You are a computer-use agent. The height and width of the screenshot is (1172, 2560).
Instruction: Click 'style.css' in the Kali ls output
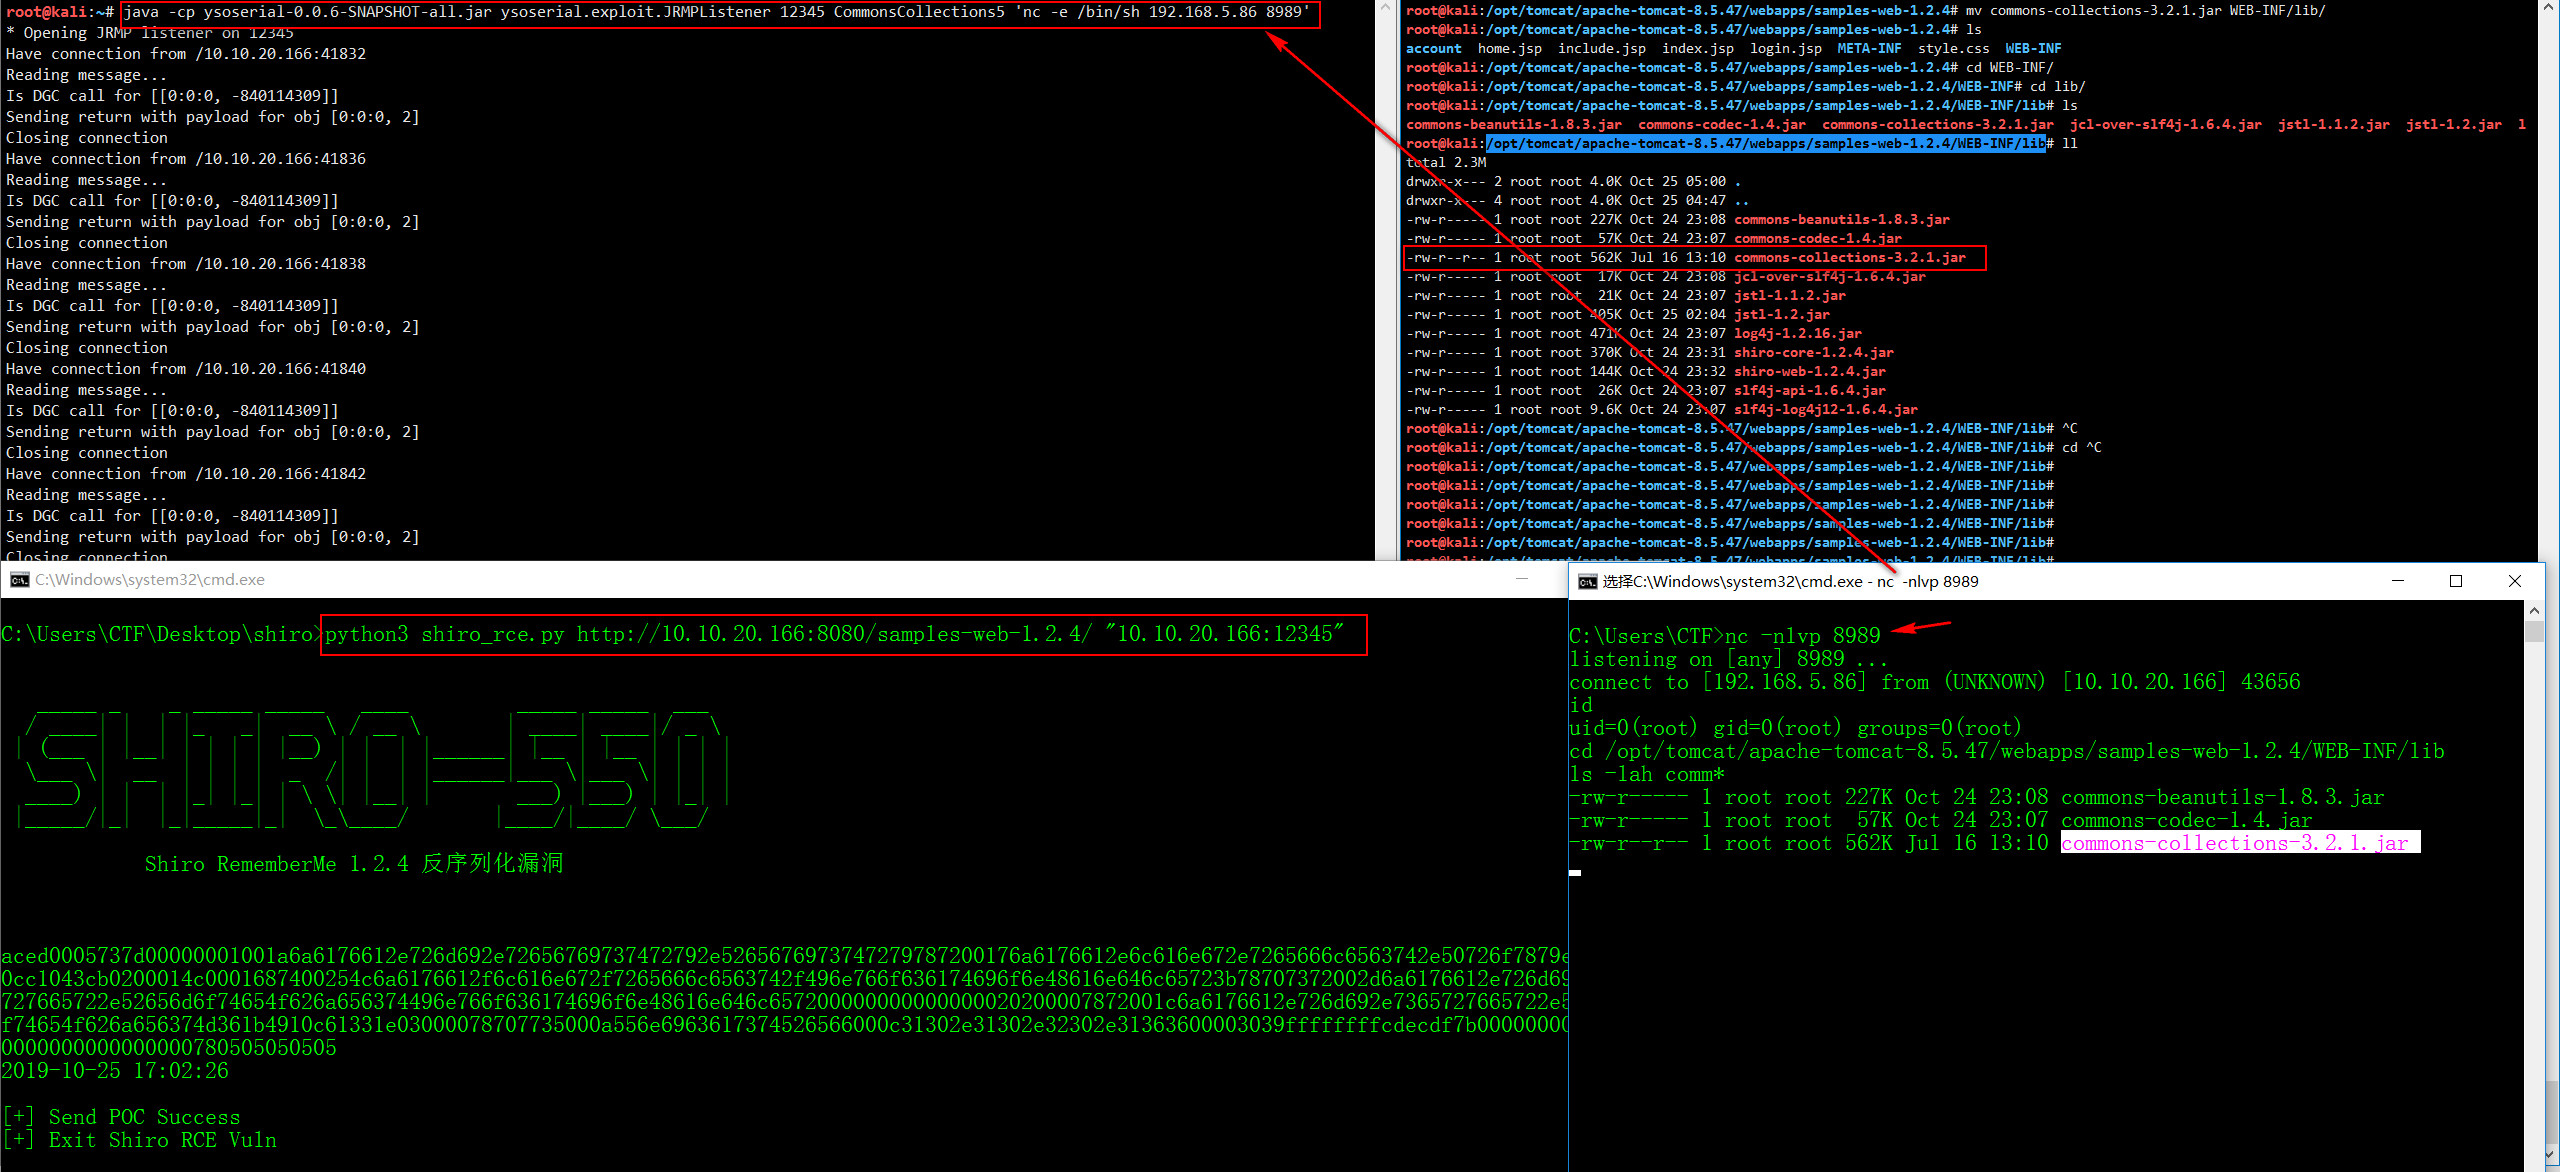tap(1954, 49)
